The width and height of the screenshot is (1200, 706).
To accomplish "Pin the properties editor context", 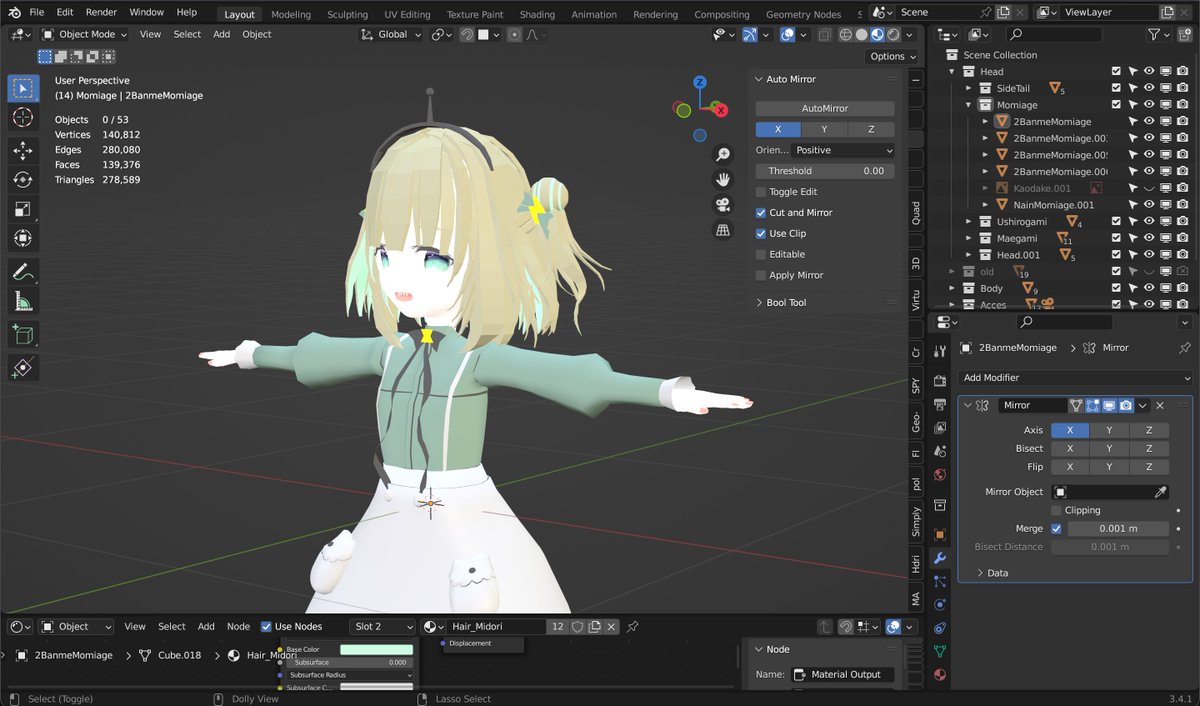I will coord(1185,348).
